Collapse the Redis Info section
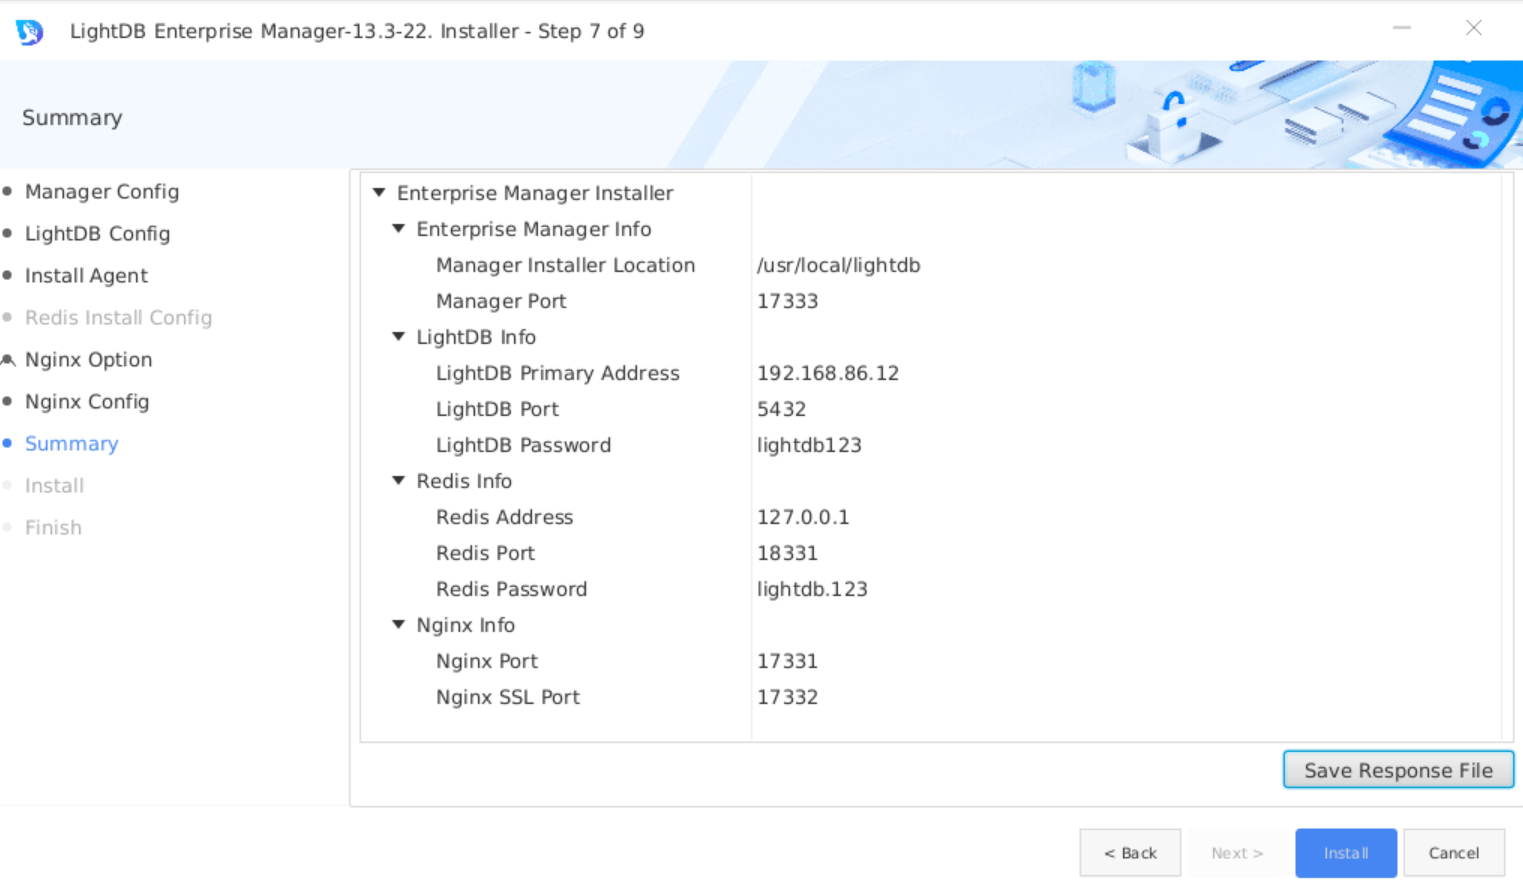This screenshot has height=888, width=1523. point(398,480)
